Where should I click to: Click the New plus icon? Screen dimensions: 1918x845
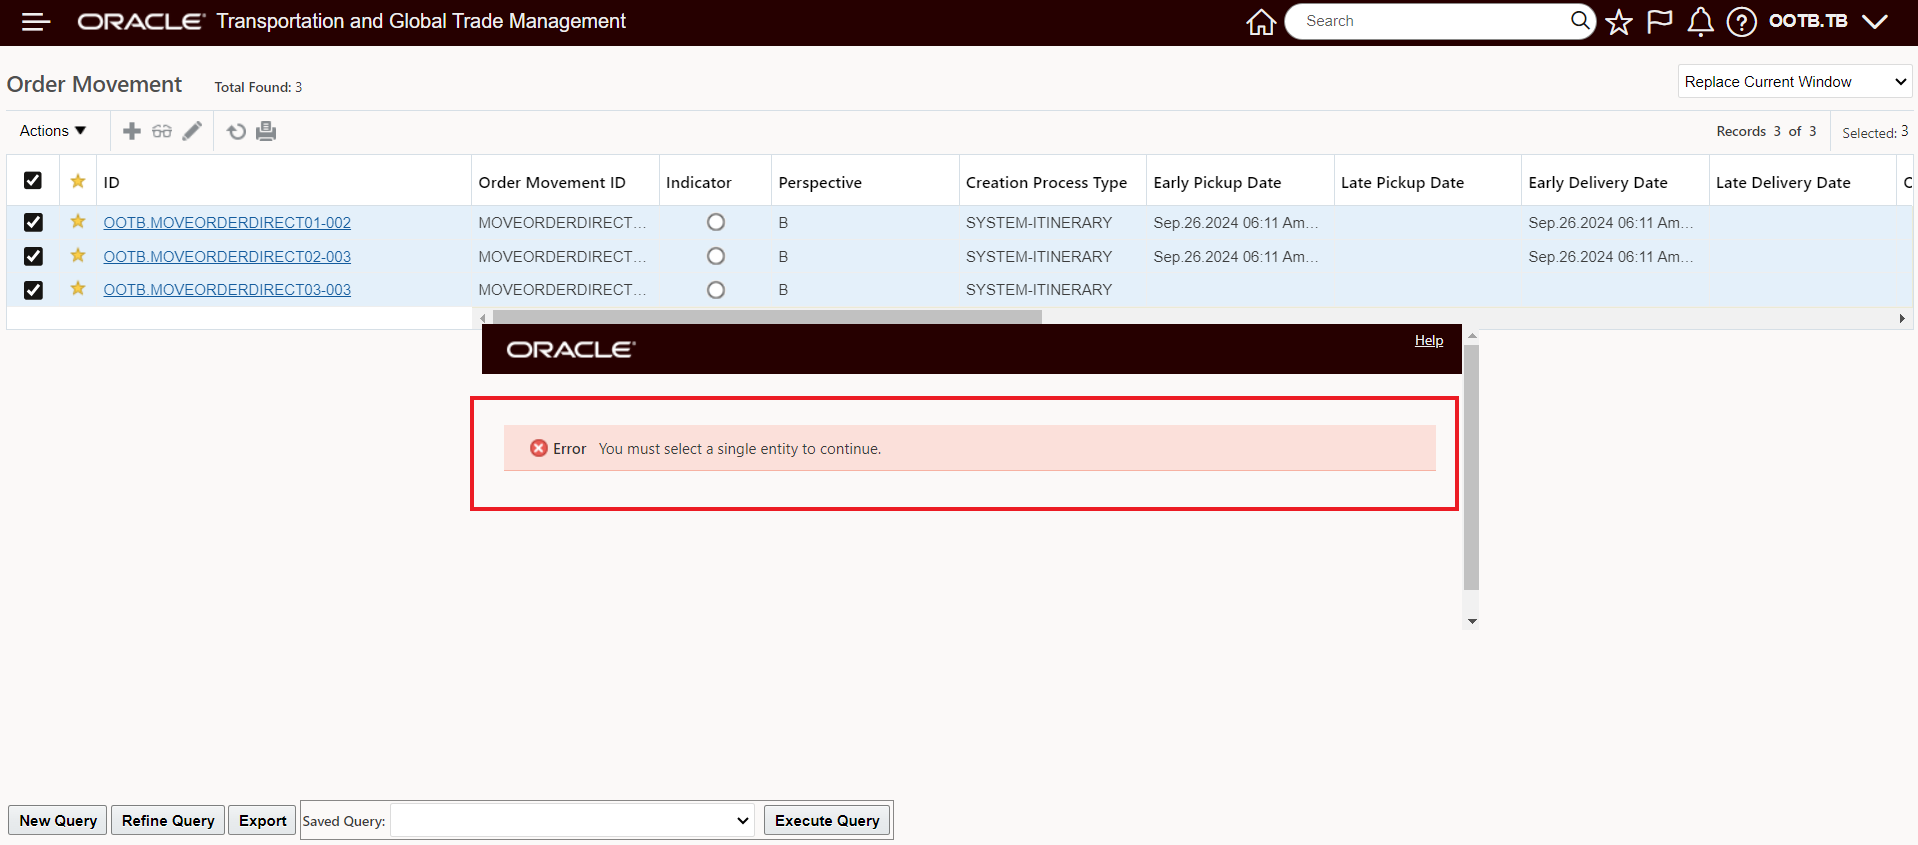(x=132, y=131)
